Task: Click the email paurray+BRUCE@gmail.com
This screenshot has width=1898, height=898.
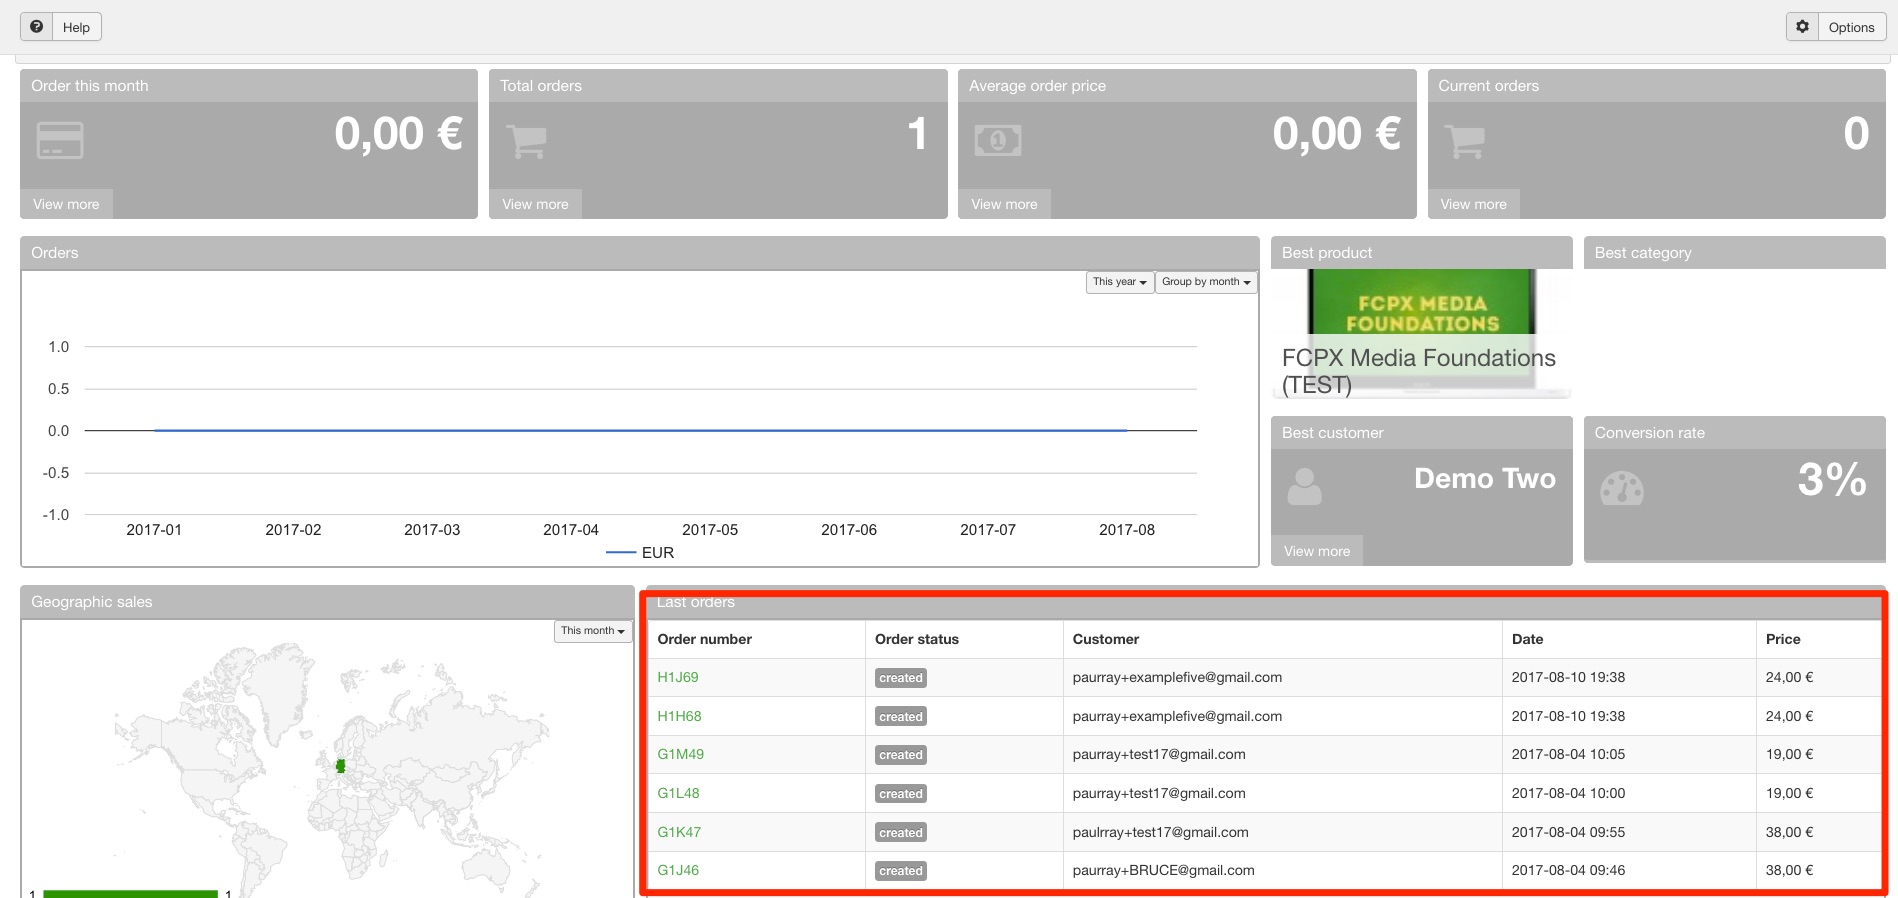Action: (x=1164, y=870)
